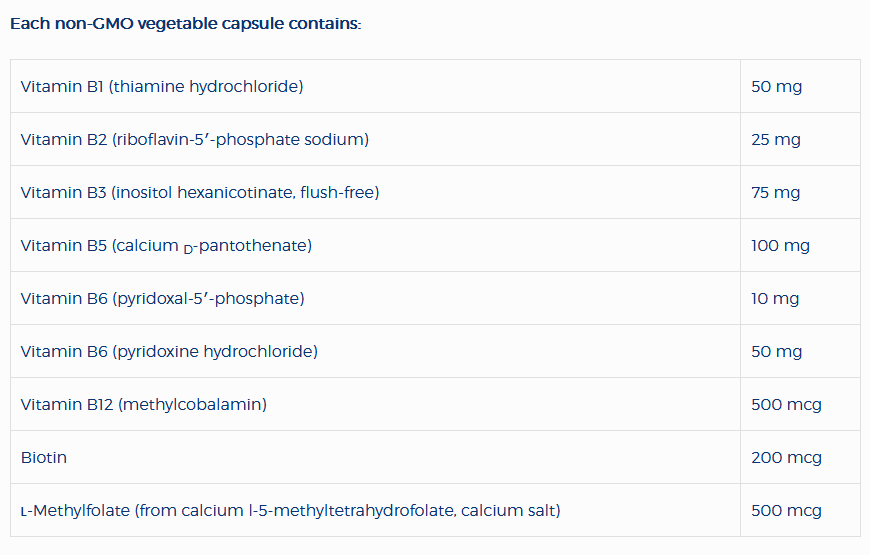This screenshot has height=555, width=870.
Task: Select the Vitamin B6 pyridoxine hydrochloride cell
Action: pyautogui.click(x=169, y=352)
